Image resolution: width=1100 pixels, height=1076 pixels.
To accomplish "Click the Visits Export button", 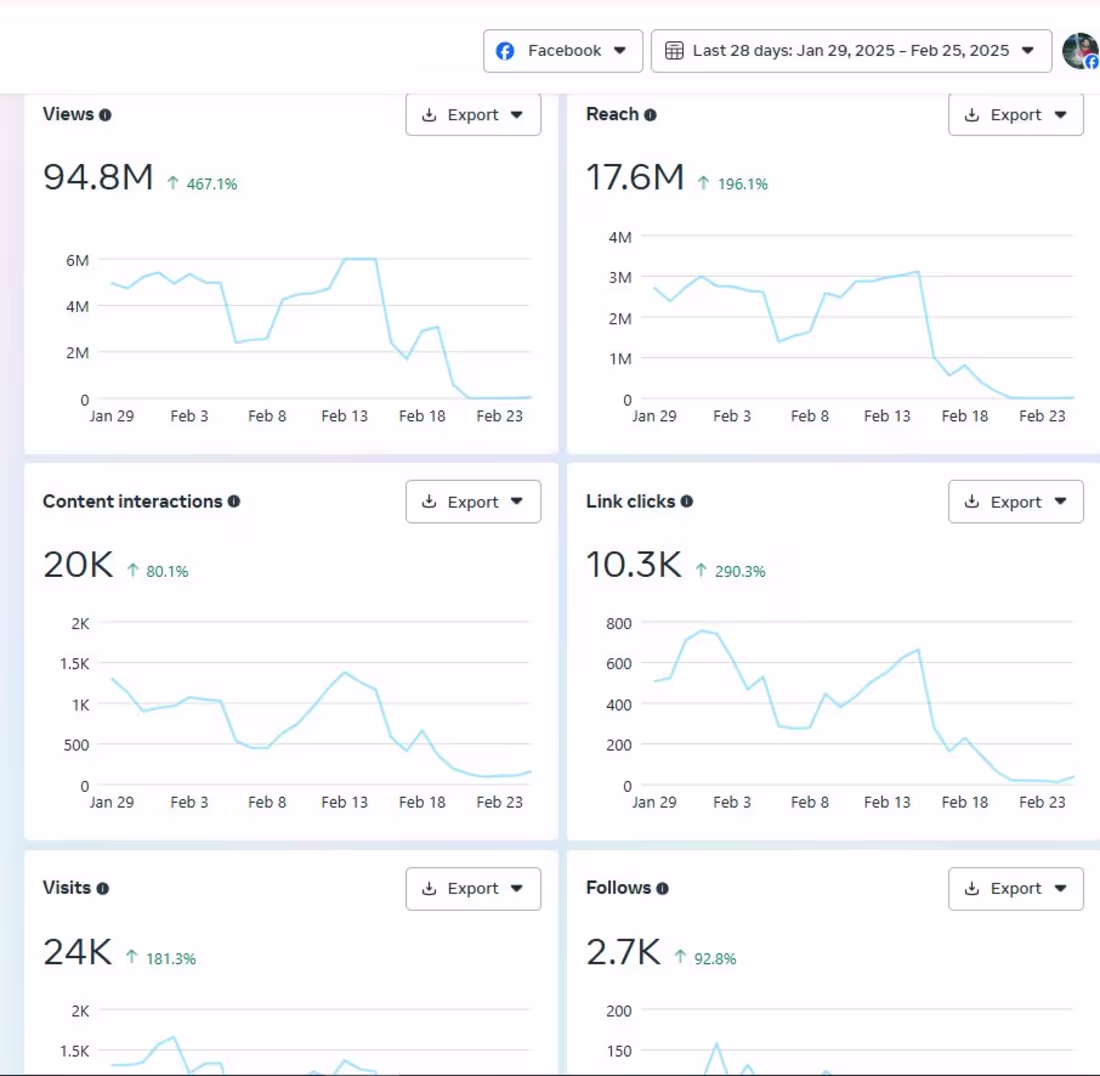I will tap(473, 889).
